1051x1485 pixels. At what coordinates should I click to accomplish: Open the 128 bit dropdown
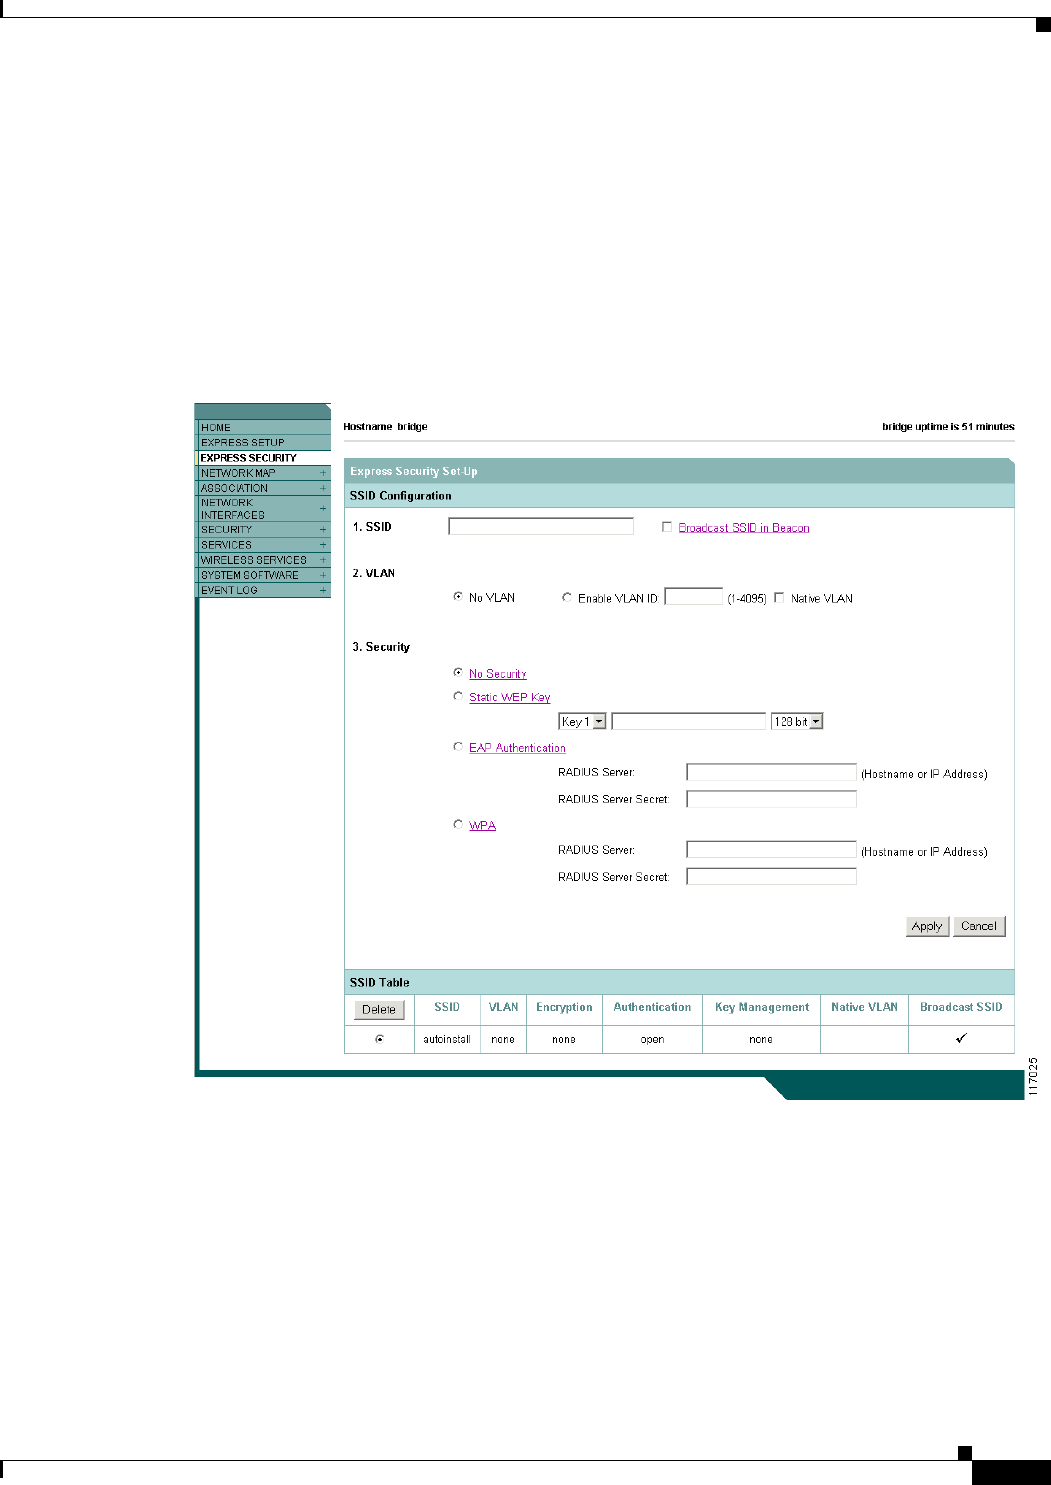[x=797, y=721]
